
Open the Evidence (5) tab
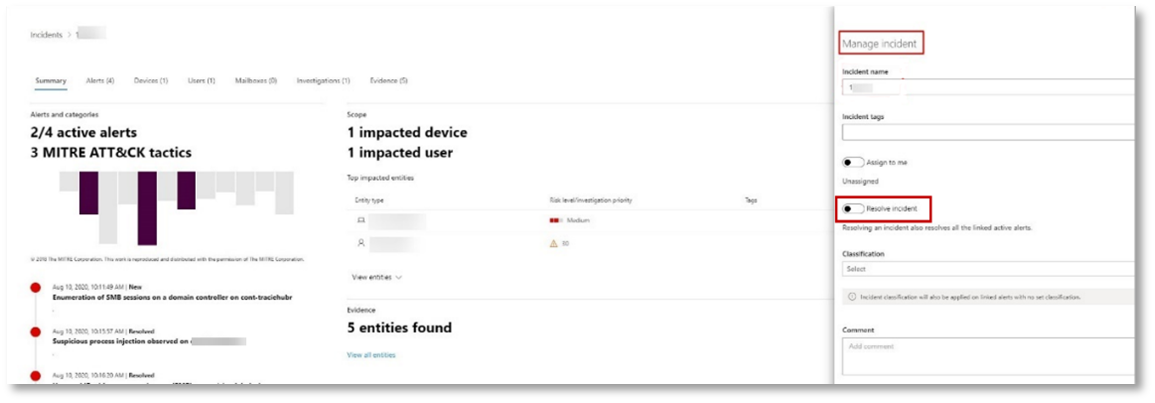point(389,80)
